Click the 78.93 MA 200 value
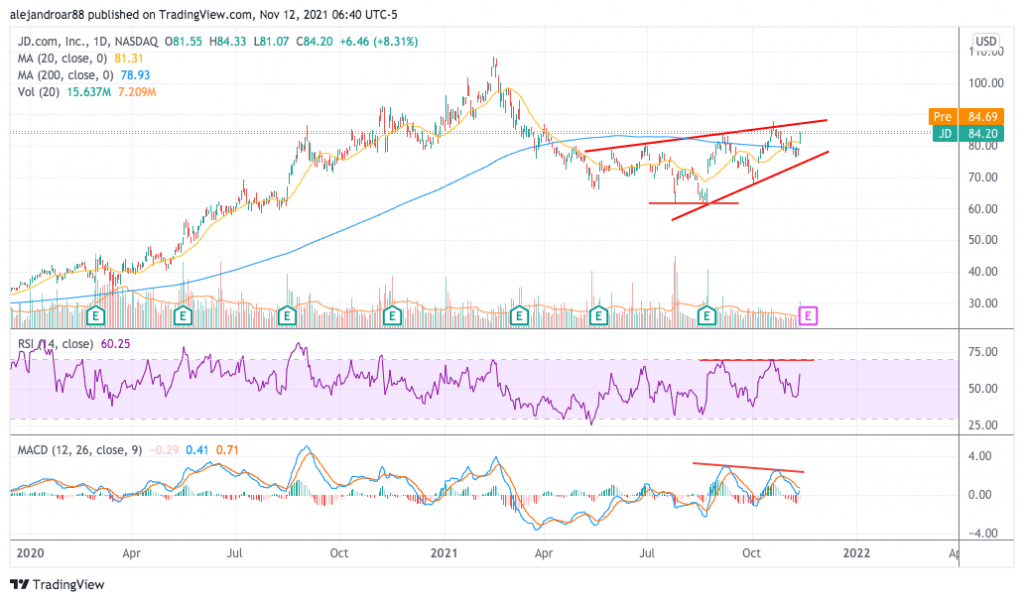Image resolution: width=1024 pixels, height=602 pixels. tap(135, 75)
